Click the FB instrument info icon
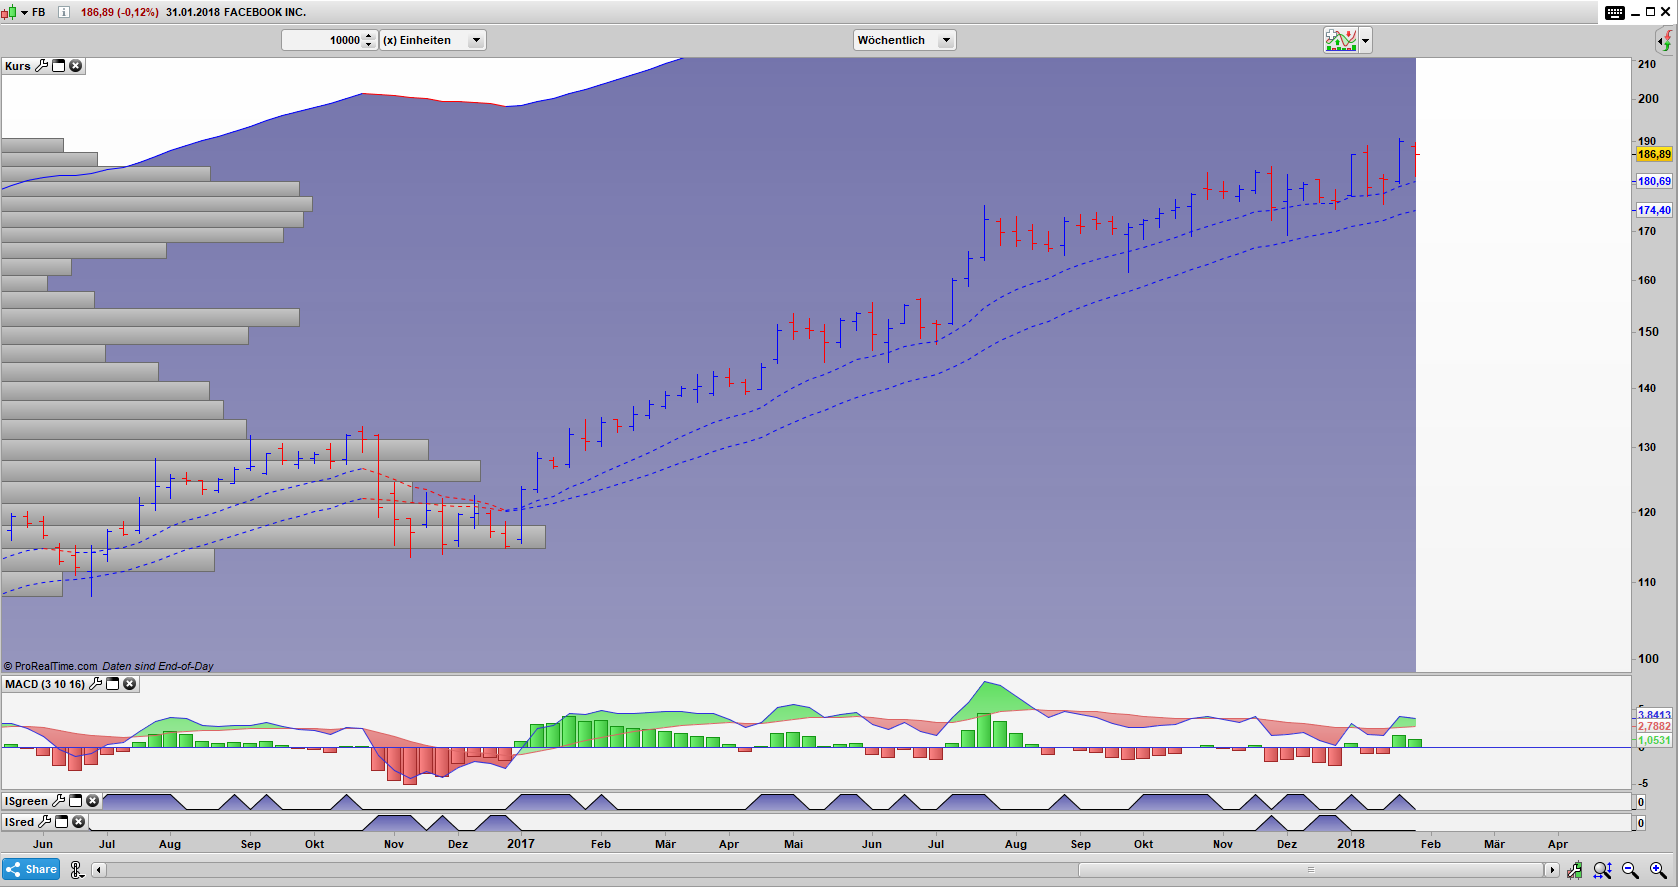 click(x=63, y=12)
